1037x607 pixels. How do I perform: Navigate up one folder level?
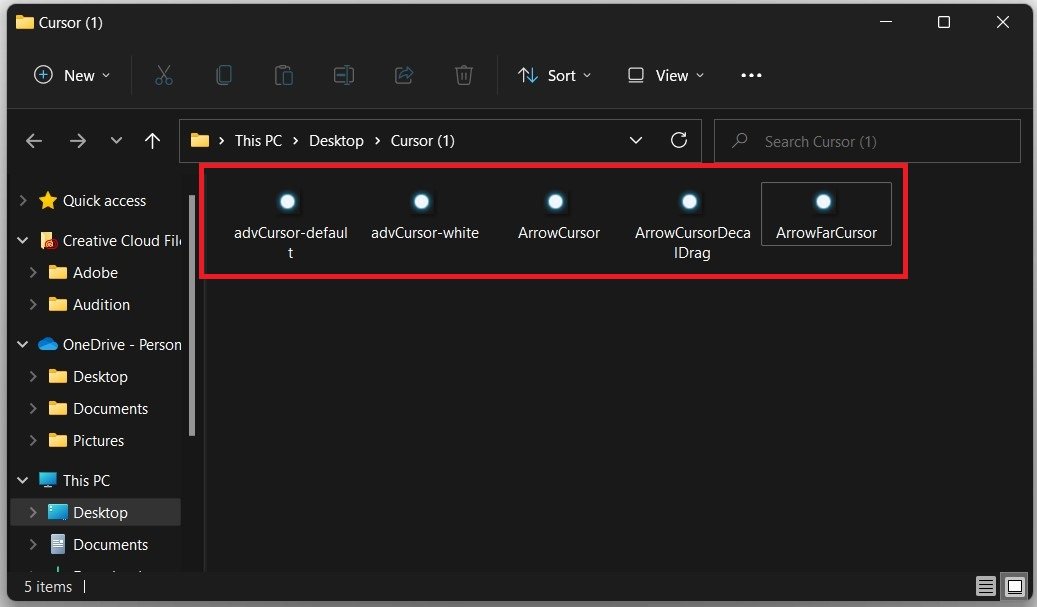coord(152,140)
